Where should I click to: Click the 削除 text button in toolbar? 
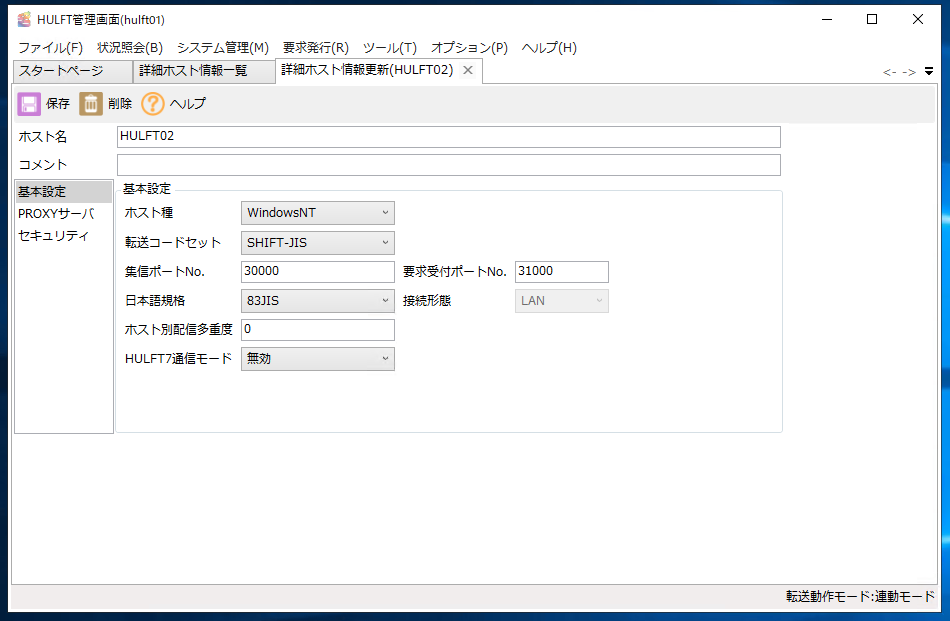click(120, 104)
